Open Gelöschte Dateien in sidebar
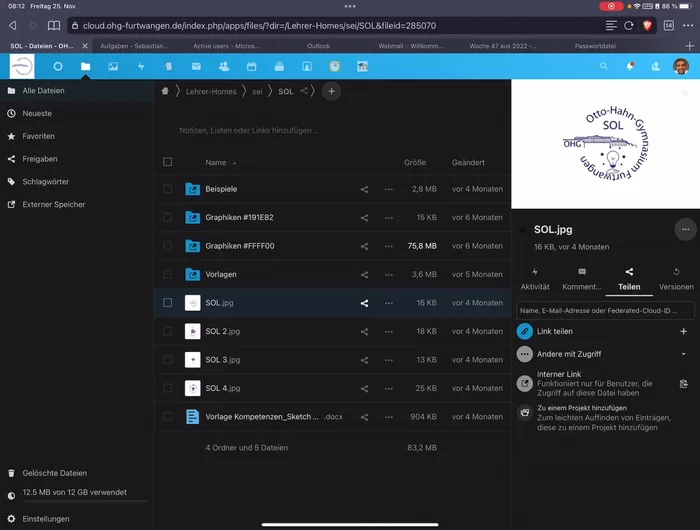700x530 pixels. (55, 473)
